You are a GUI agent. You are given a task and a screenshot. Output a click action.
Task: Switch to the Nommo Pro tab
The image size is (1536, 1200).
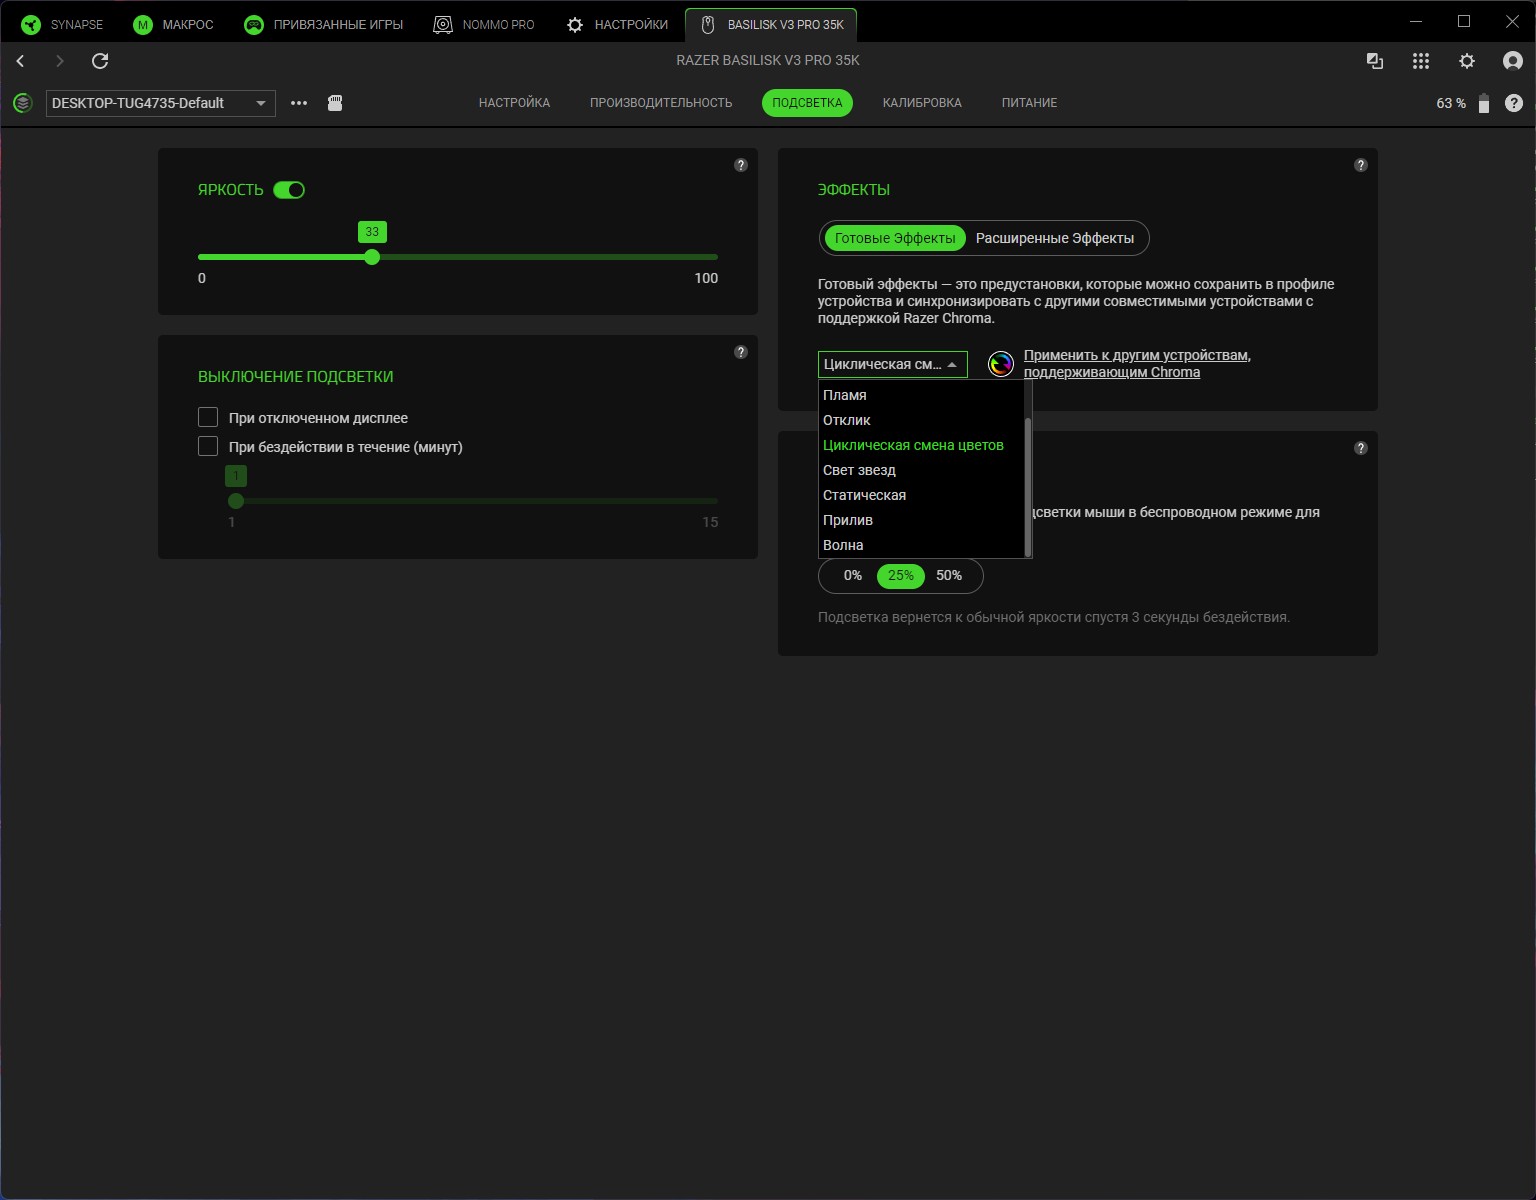[484, 24]
